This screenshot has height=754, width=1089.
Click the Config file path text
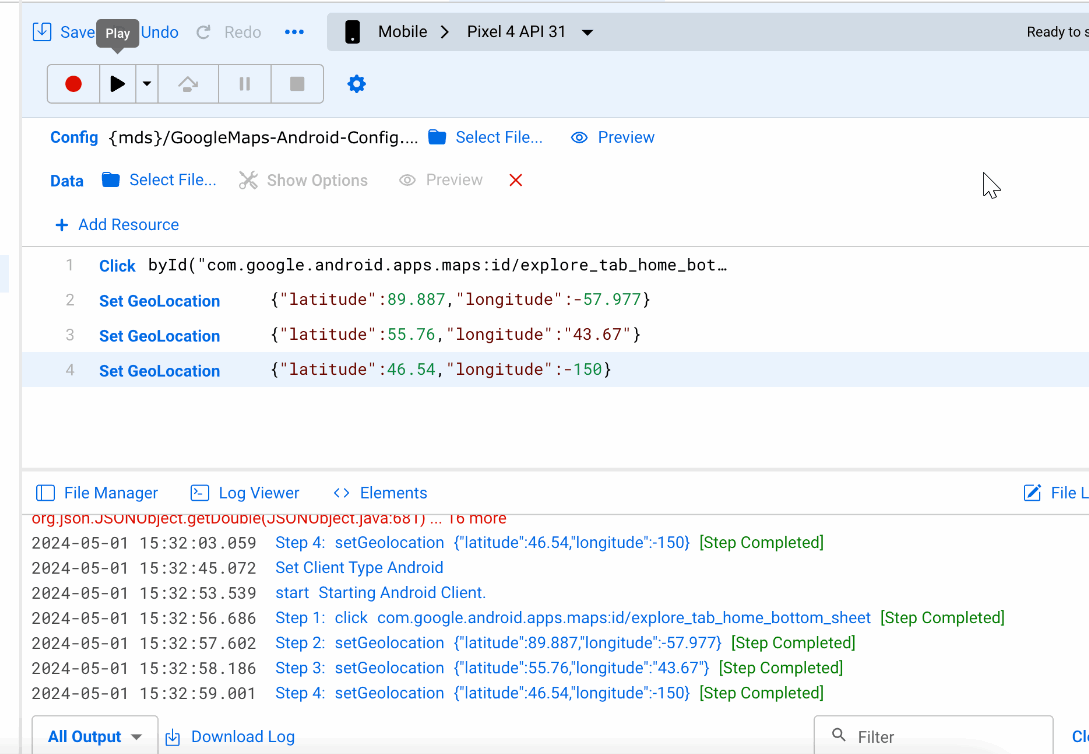[x=263, y=137]
